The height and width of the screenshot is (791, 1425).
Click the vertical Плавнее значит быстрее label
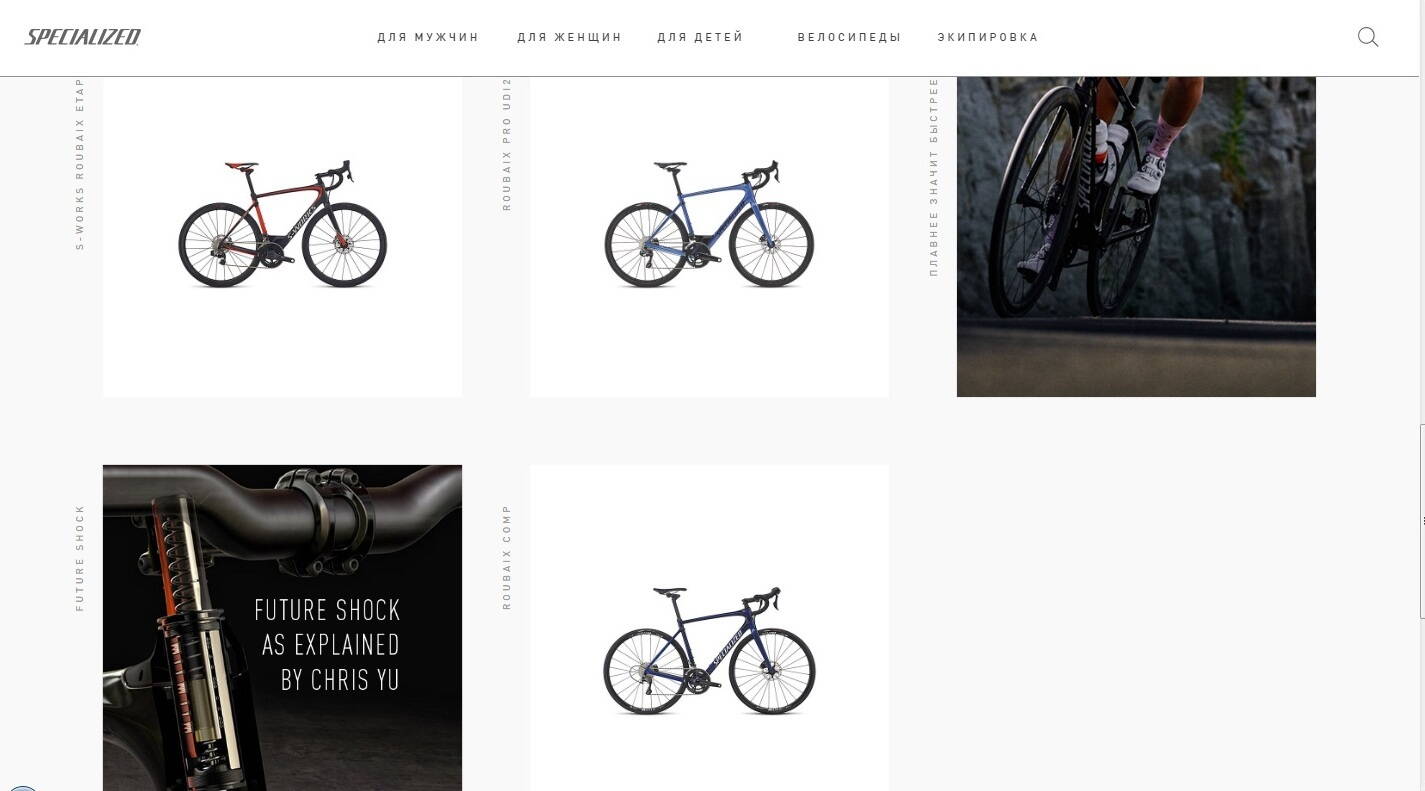coord(934,177)
